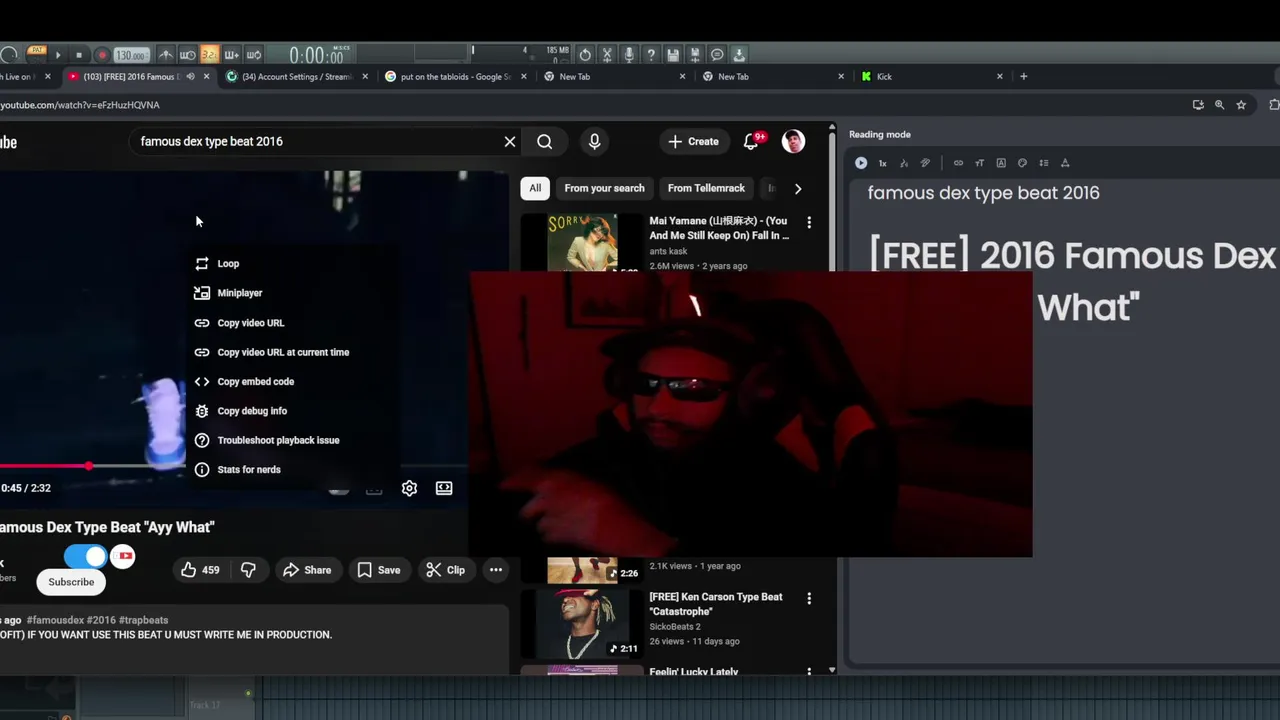This screenshot has height=720, width=1280.
Task: Click the youtube.com address bar URL
Action: click(x=80, y=105)
